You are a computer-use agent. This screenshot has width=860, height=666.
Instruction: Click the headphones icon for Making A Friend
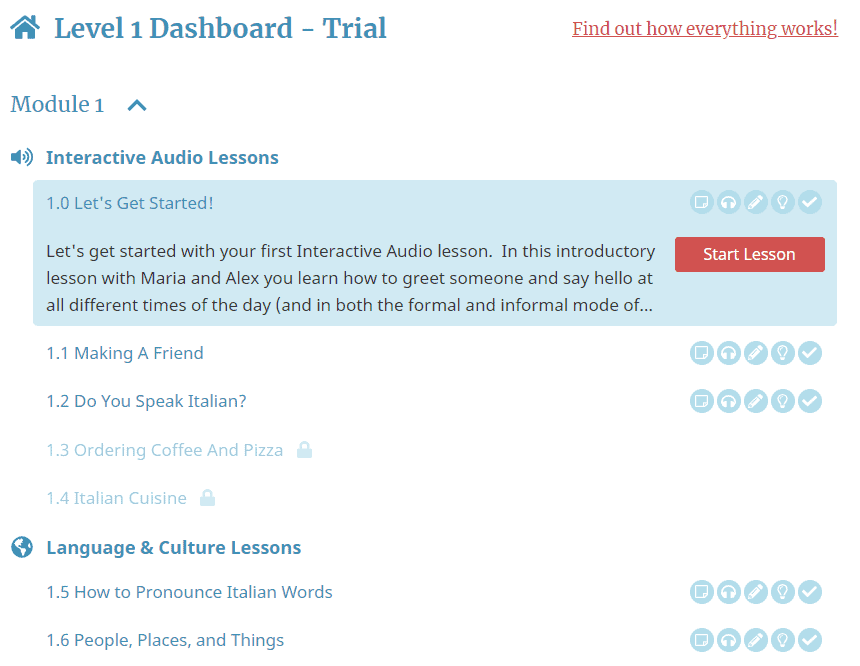point(728,353)
